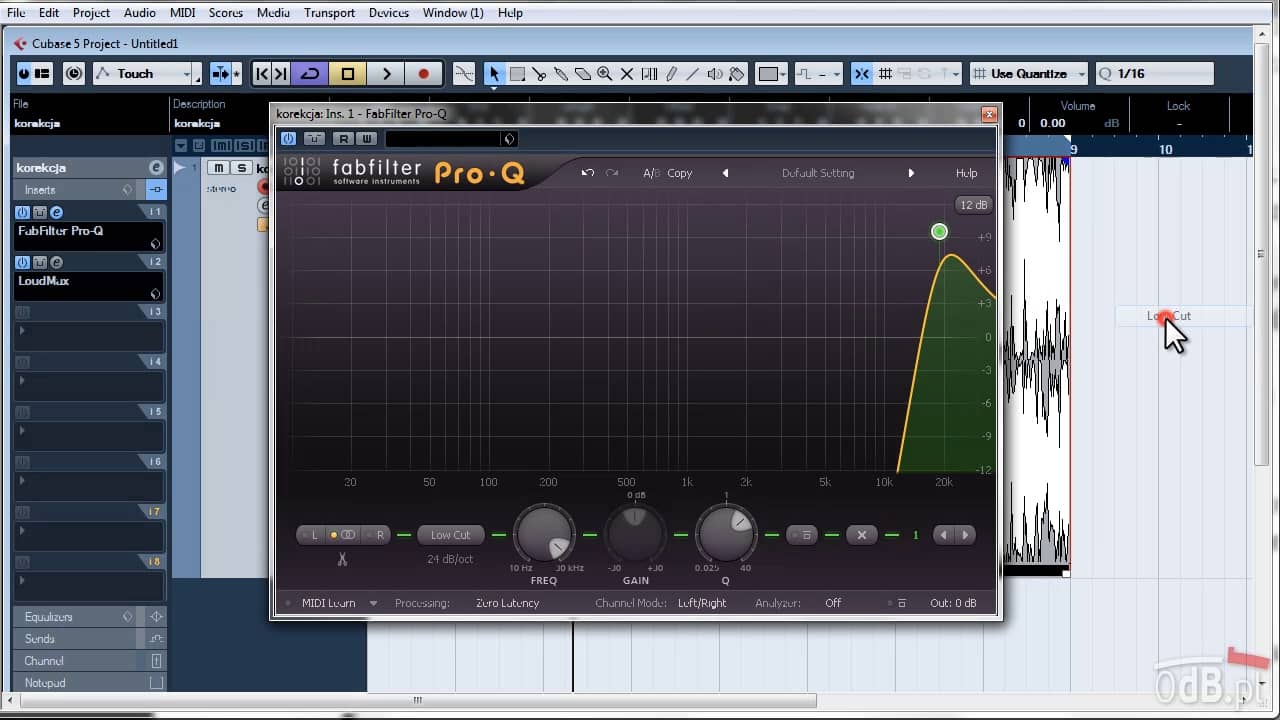Open the File menu
1280x720 pixels.
coord(16,12)
